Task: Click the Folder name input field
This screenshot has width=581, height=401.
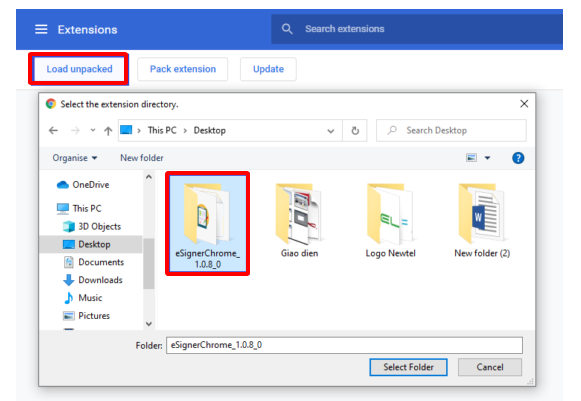Action: [x=344, y=345]
